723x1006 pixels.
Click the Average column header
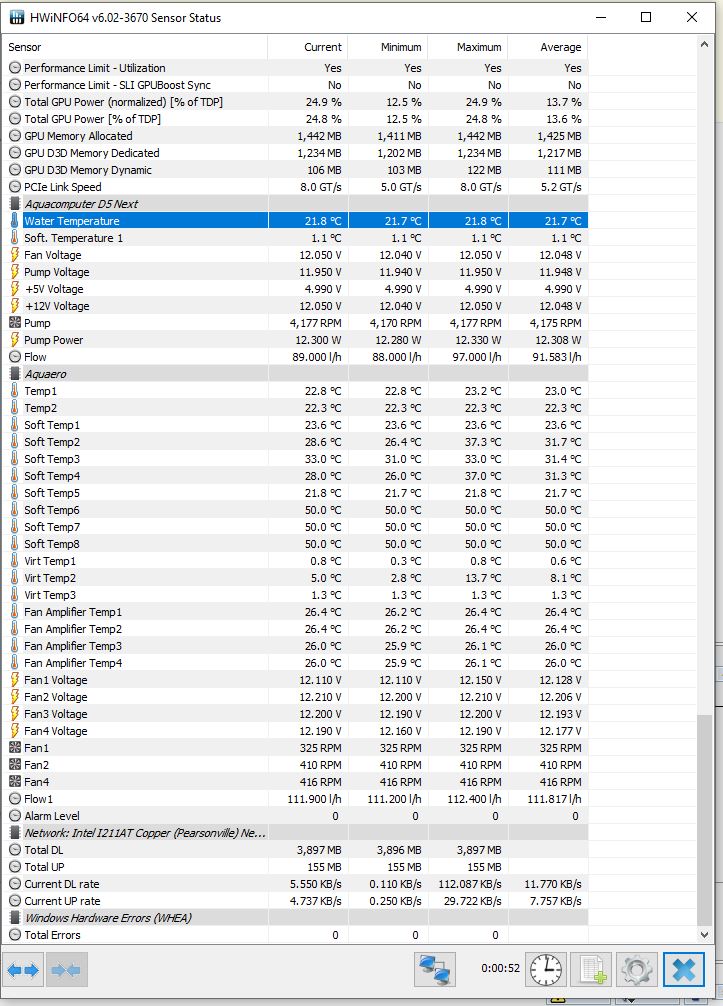[548, 47]
